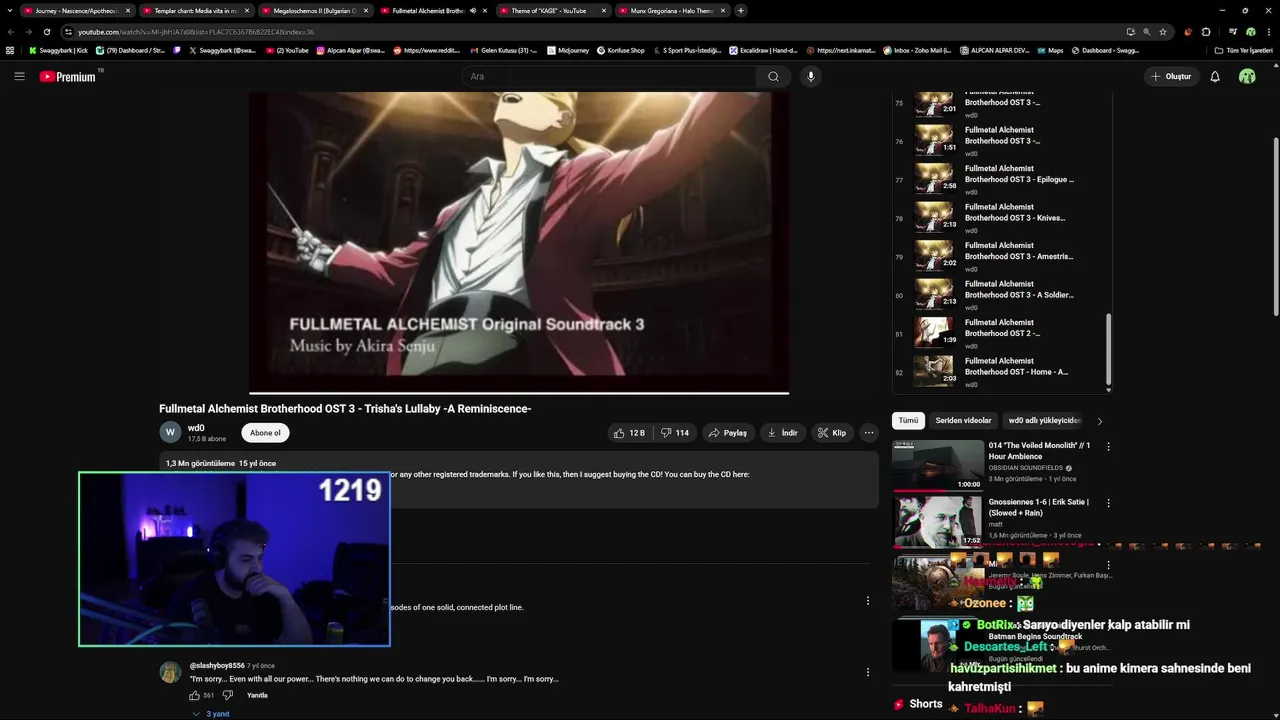This screenshot has height=720, width=1280.
Task: Select the 'Tümü' filter chip
Action: tap(908, 421)
